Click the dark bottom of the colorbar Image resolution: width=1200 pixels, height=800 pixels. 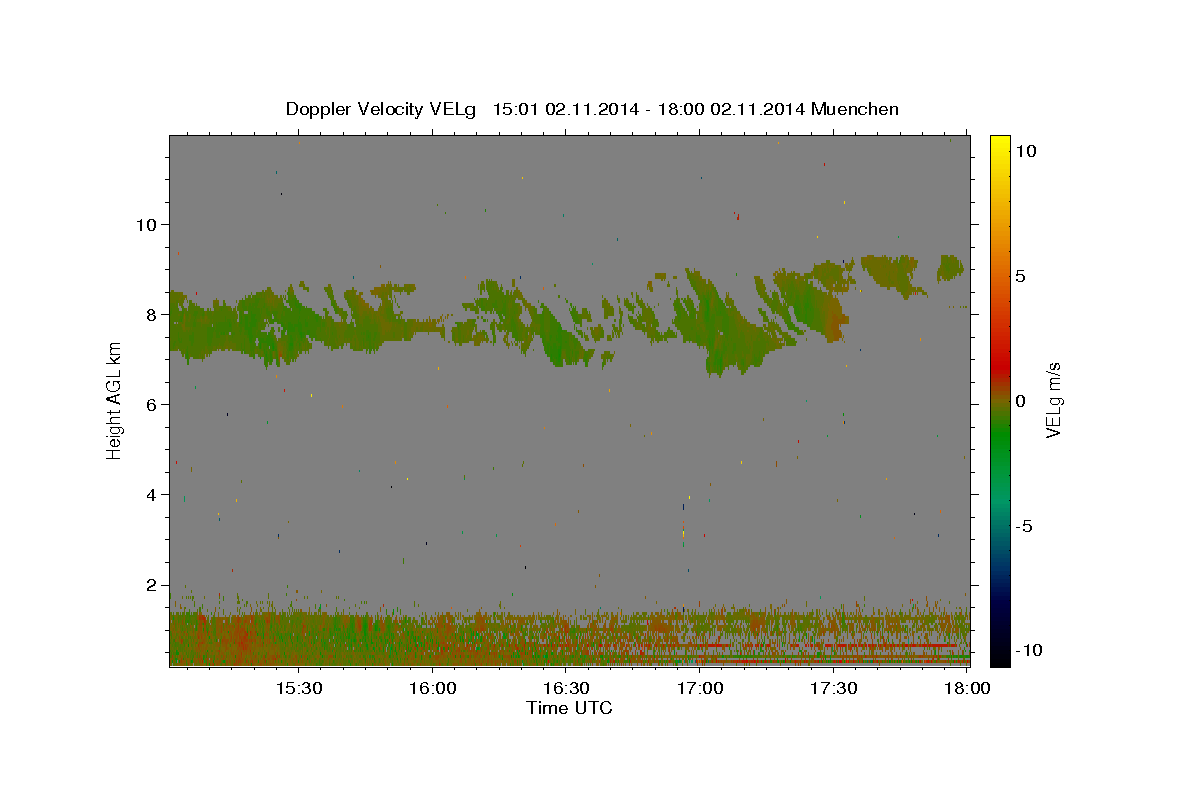pos(1000,650)
